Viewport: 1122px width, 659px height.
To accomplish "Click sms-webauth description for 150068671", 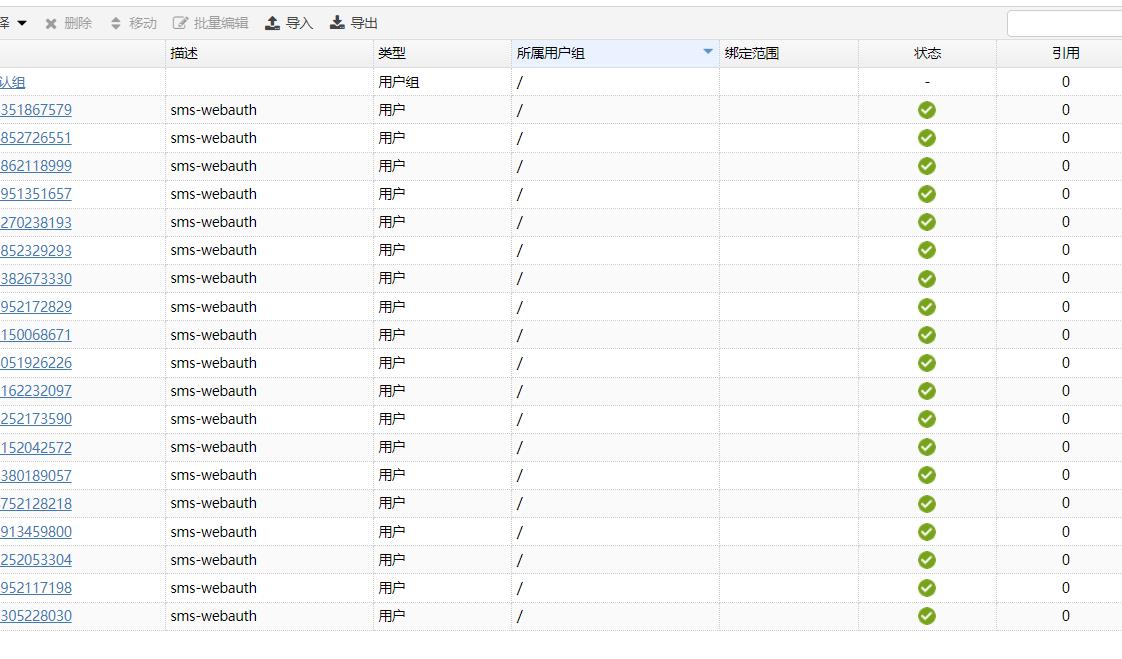I will tap(213, 335).
